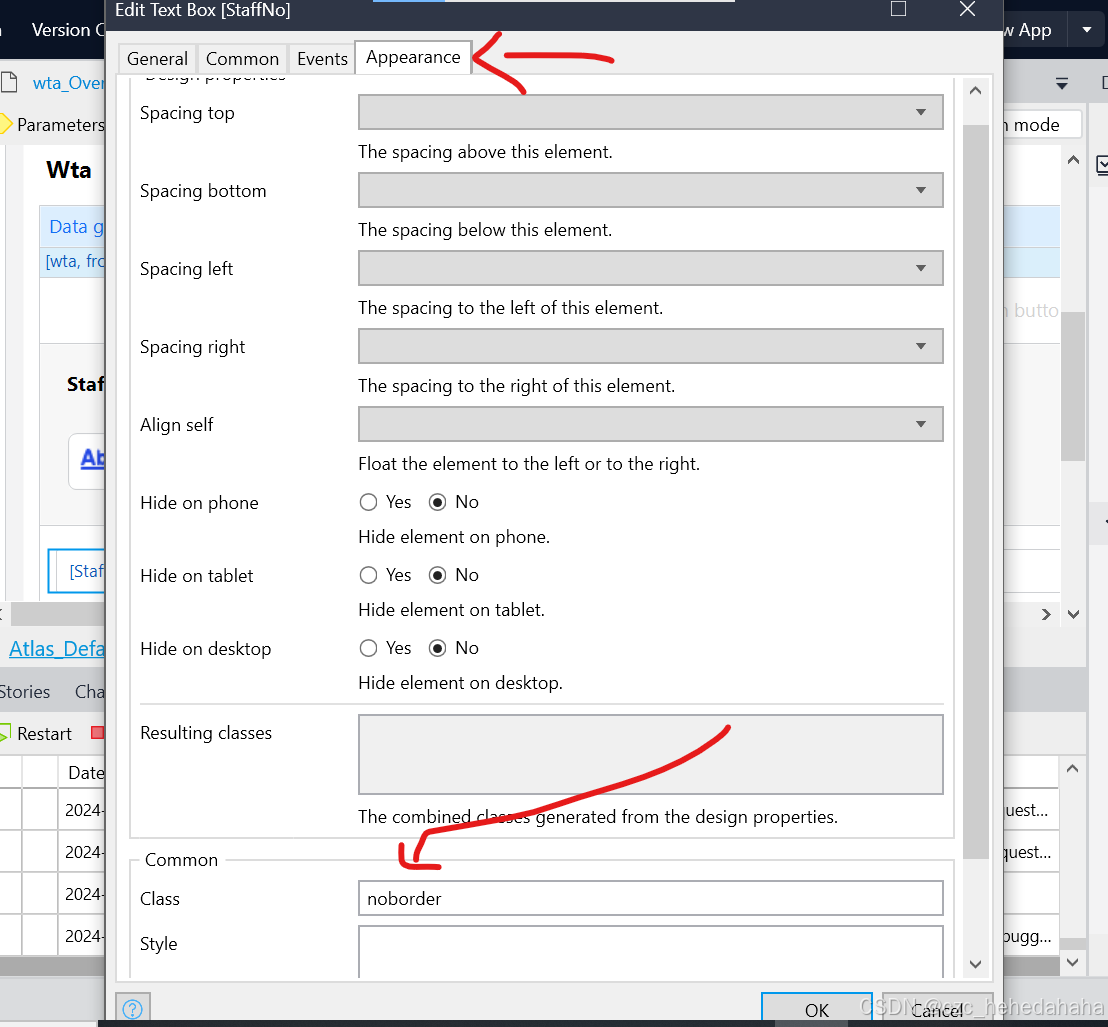Open the App dropdown arrow in top bar

[1086, 29]
